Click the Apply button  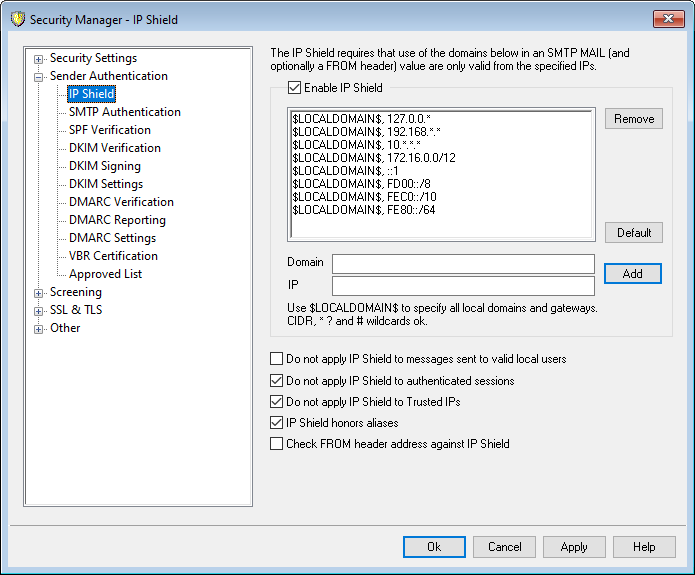click(x=573, y=547)
